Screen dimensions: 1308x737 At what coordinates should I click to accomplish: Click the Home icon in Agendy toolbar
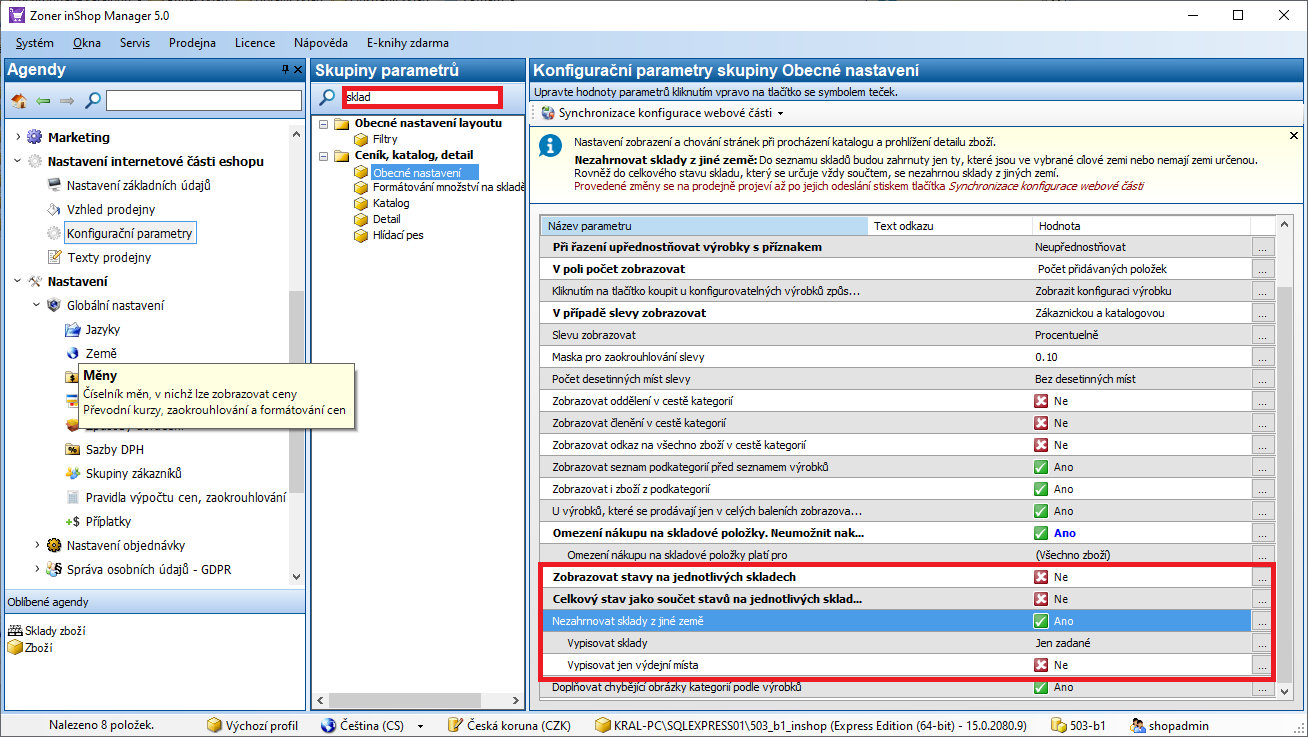pos(18,101)
